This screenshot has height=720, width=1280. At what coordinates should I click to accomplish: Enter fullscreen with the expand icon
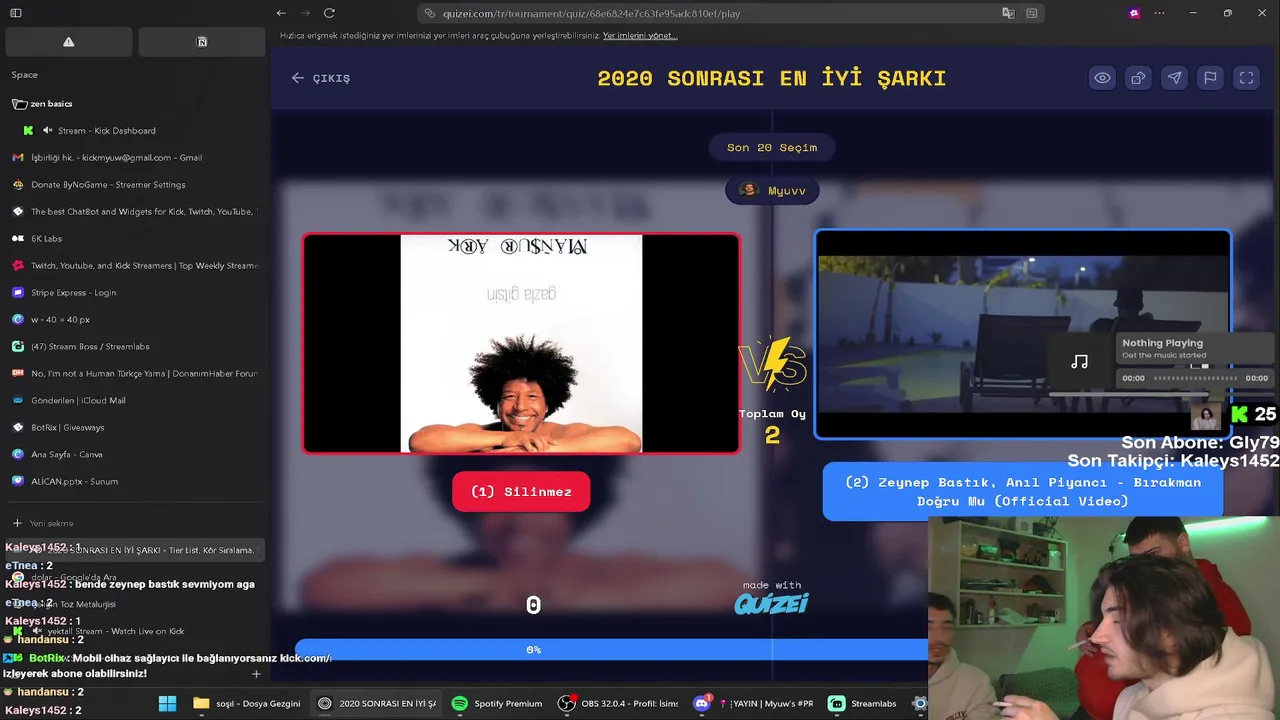pyautogui.click(x=1246, y=78)
